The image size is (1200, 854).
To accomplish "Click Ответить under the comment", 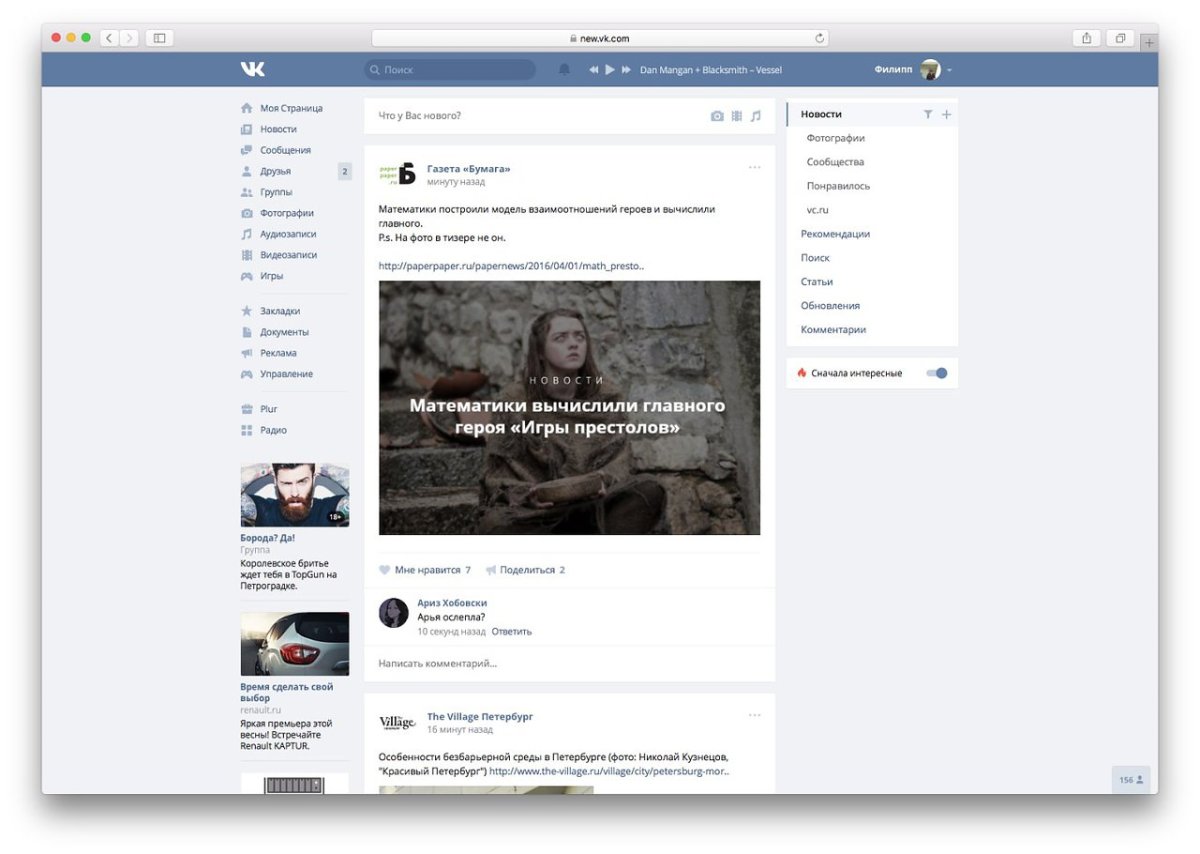I will tap(512, 632).
